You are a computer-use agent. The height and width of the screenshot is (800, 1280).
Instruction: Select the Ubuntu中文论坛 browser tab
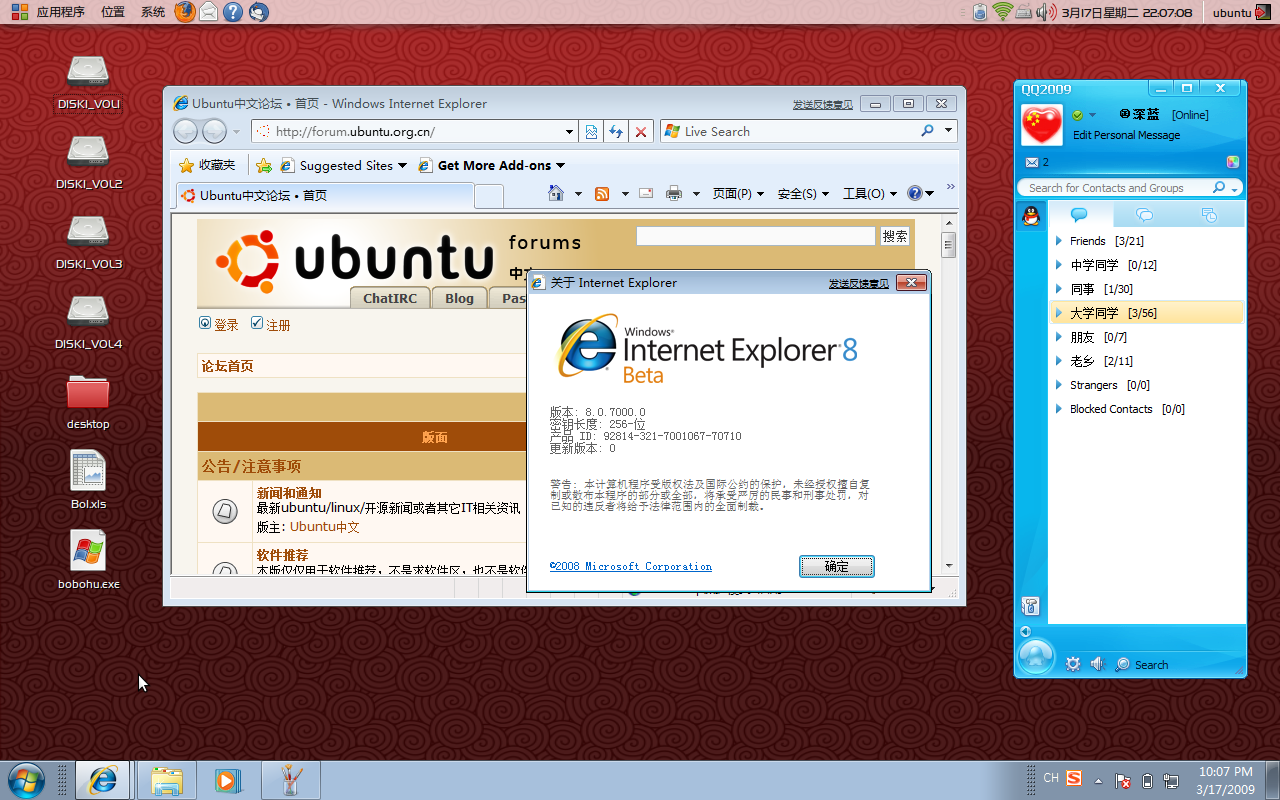323,195
